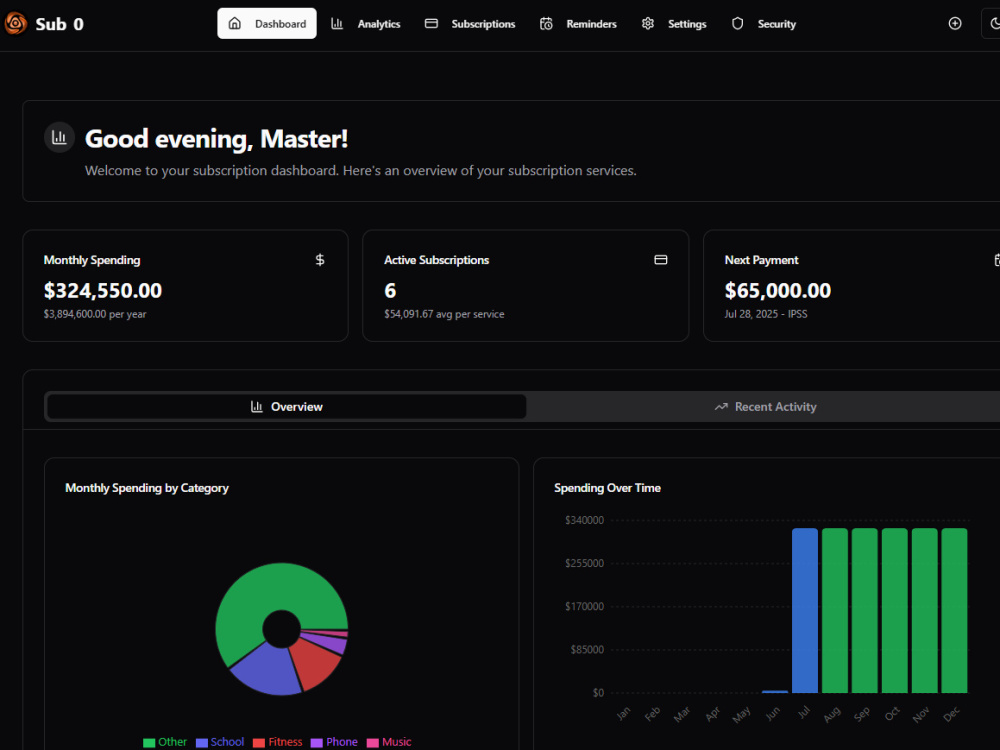Click the chart icon beside greeting
Image resolution: width=1000 pixels, height=750 pixels.
(59, 137)
